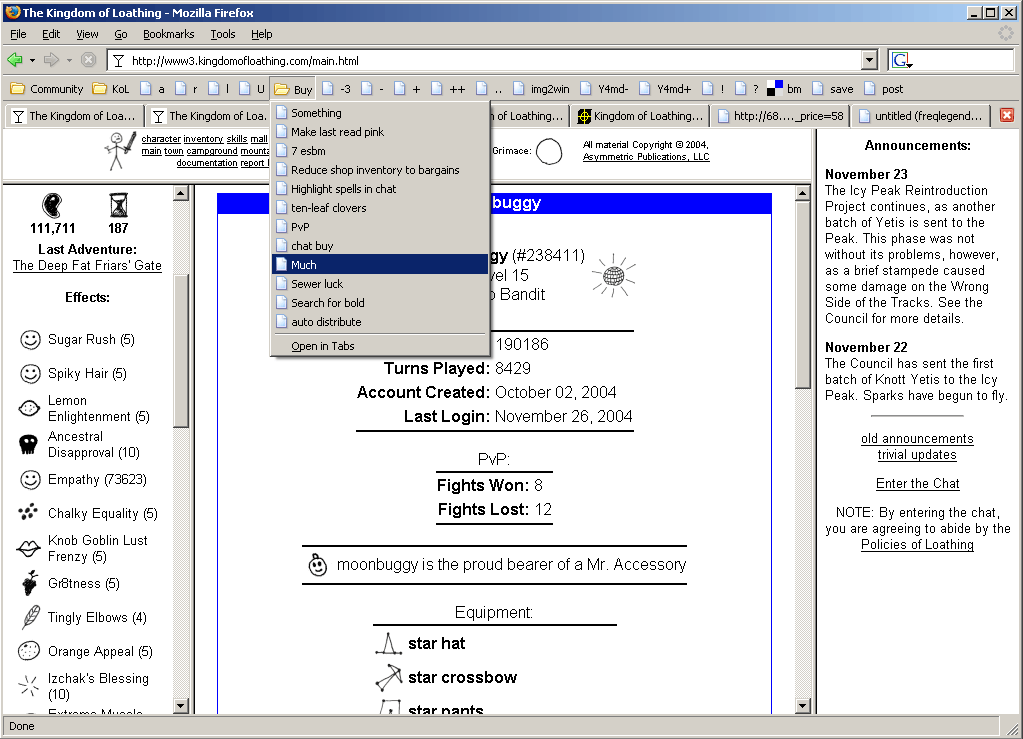
Task: Expand the URL bar history dropdown
Action: [869, 61]
